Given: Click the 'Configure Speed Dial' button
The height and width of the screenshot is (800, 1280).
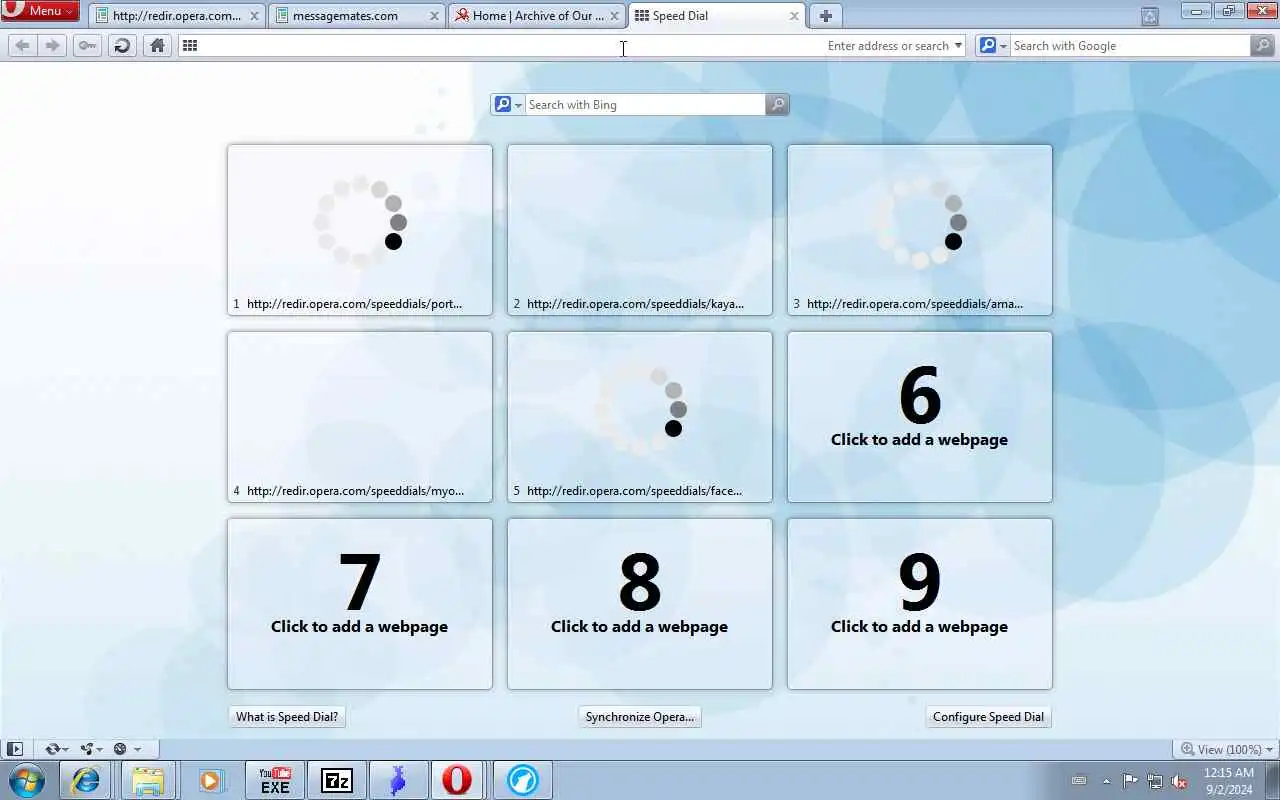Looking at the screenshot, I should 988,717.
